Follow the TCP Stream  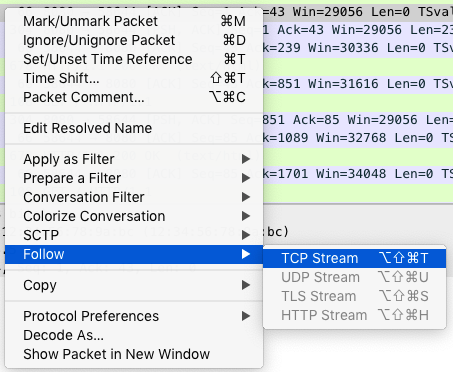pos(355,258)
